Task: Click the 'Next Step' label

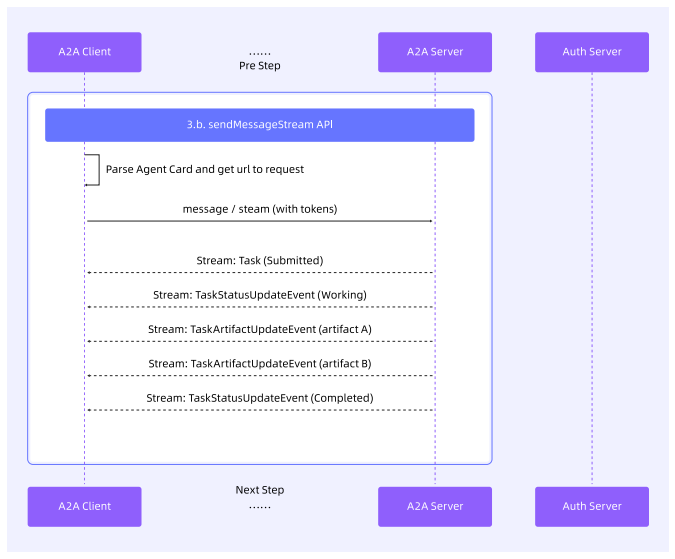Action: [x=260, y=490]
